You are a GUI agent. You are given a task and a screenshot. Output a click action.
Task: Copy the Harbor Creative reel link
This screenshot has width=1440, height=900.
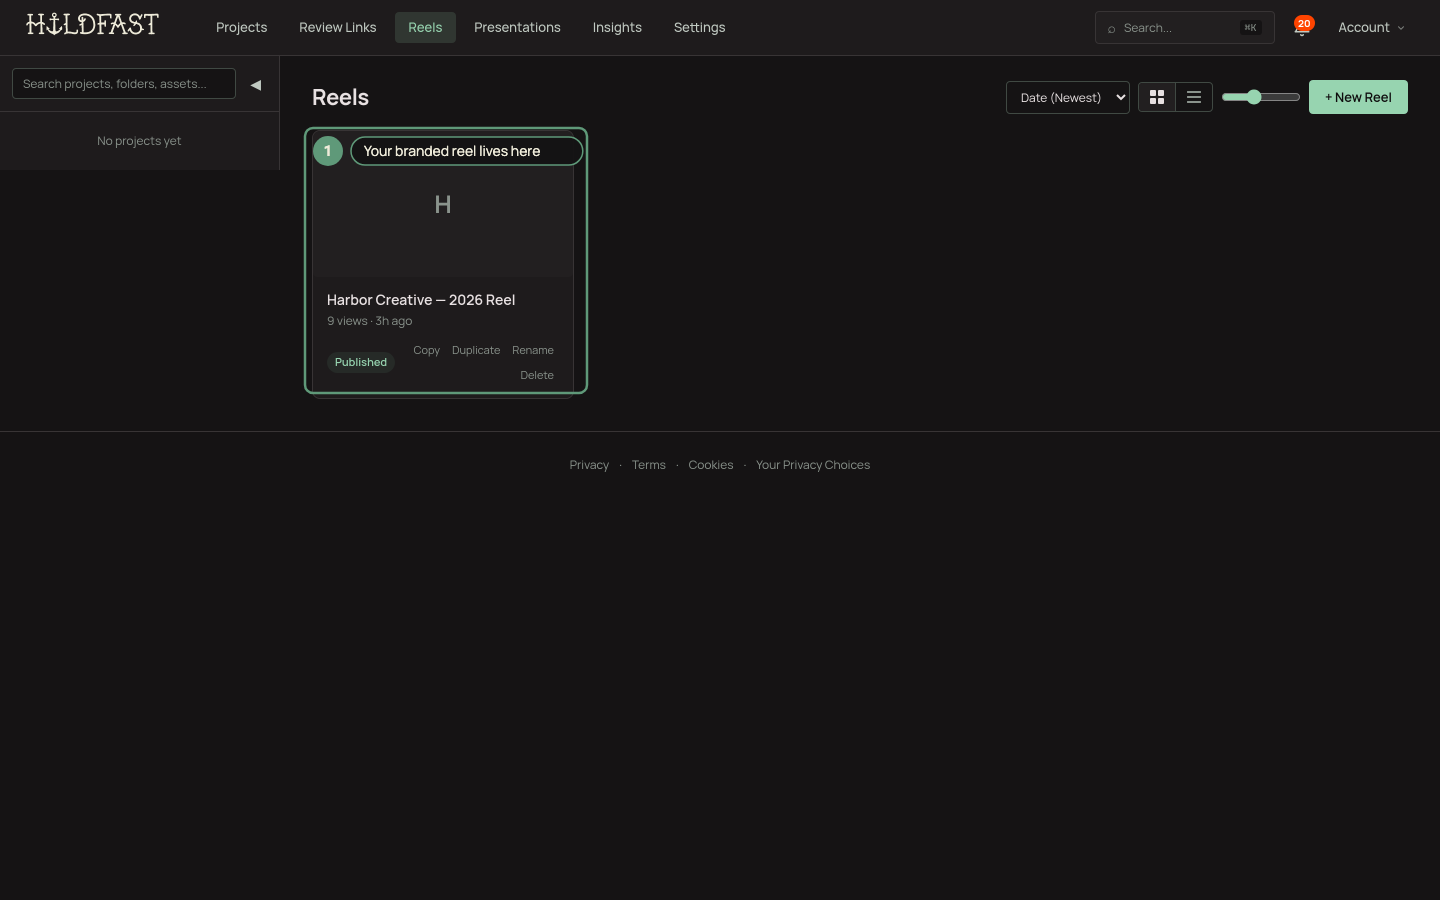click(x=426, y=350)
